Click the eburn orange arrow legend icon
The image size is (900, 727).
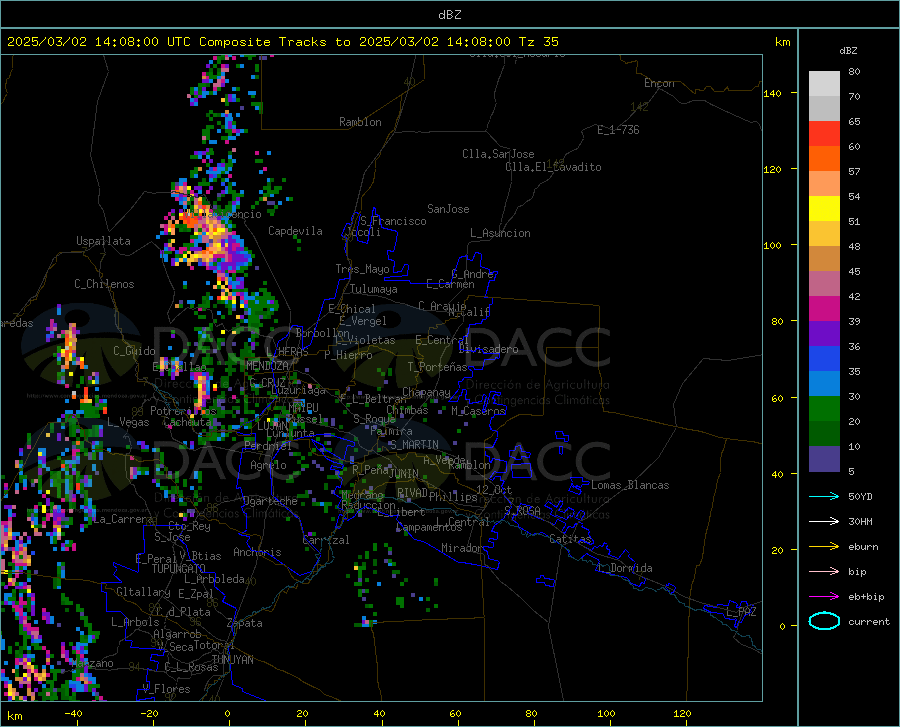(x=824, y=546)
